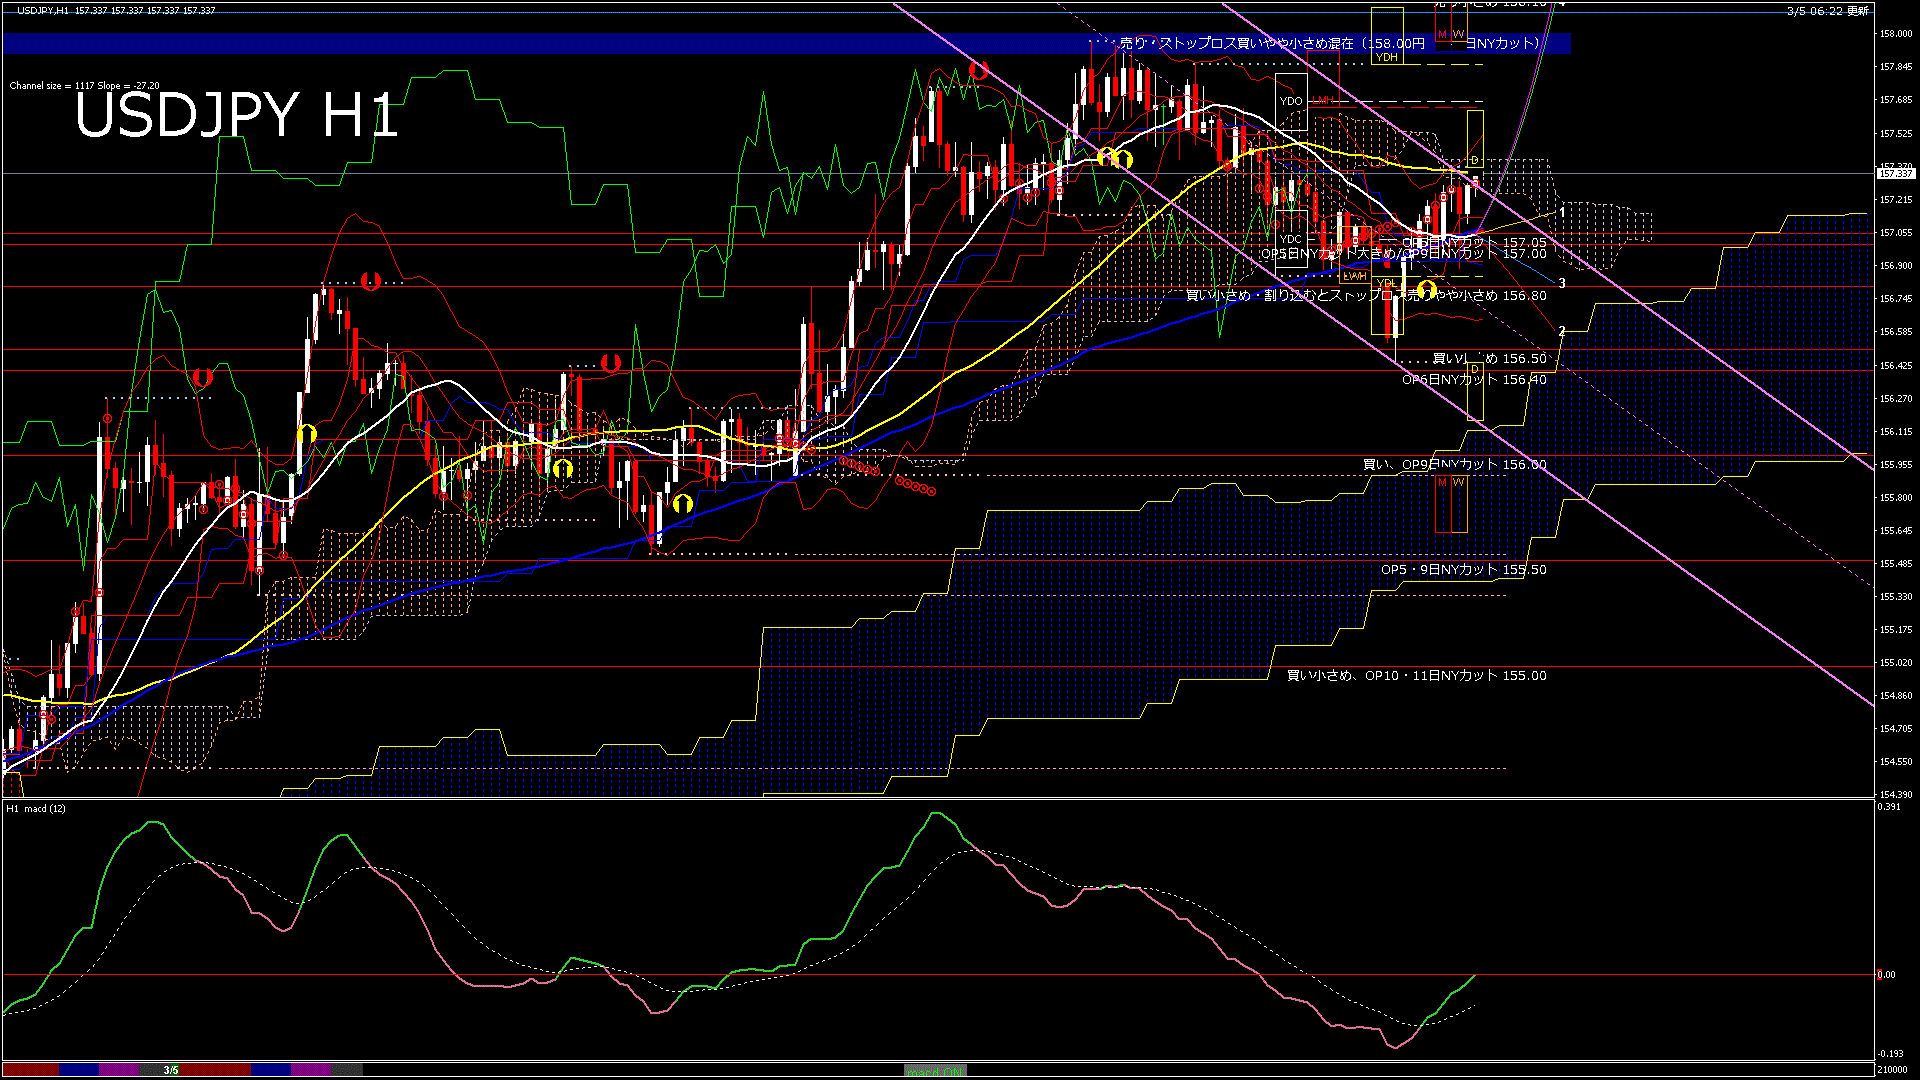
Task: Click the large USDJPY H1 title
Action: [237, 115]
